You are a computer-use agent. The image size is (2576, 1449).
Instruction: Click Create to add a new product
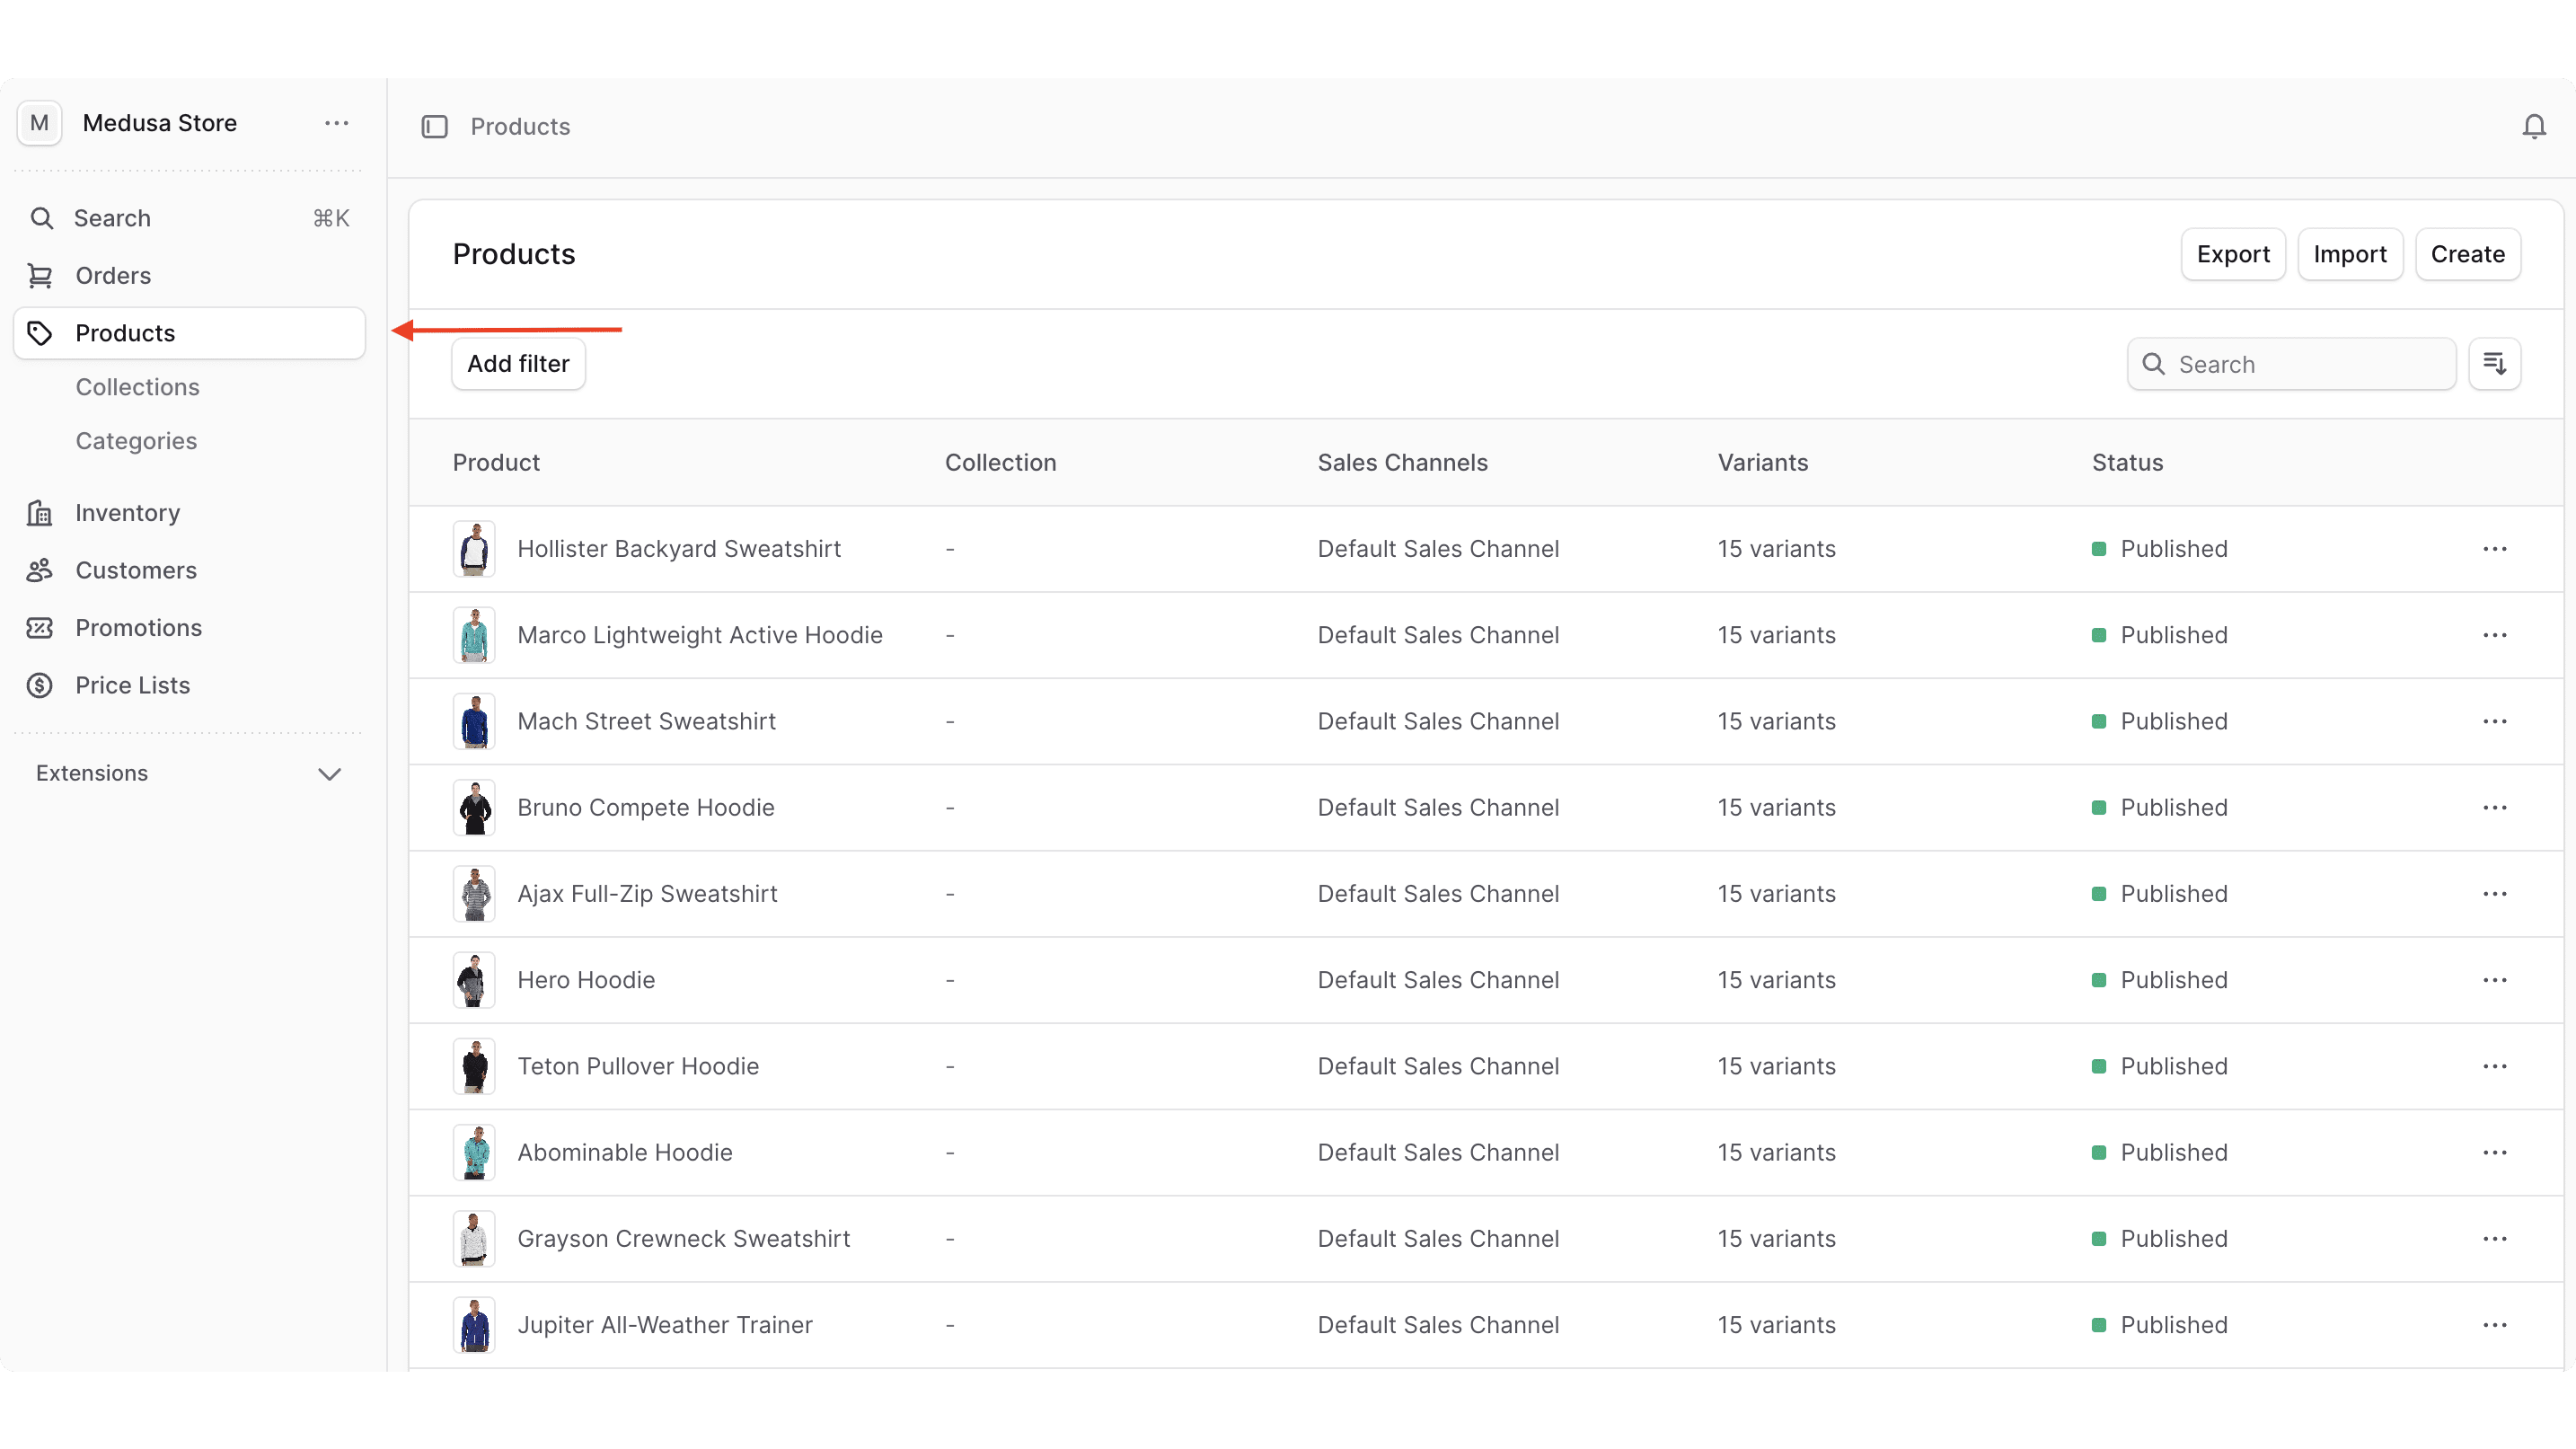pos(2467,254)
